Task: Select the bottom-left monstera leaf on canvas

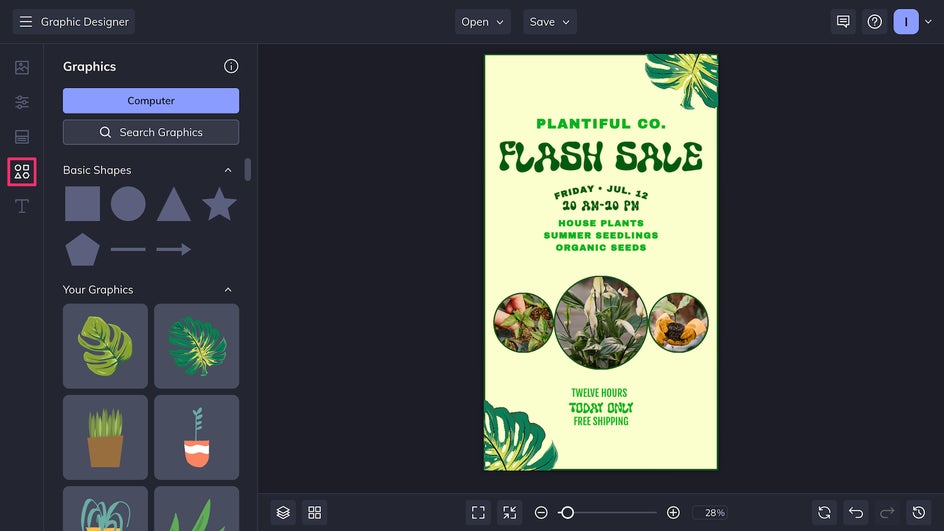Action: tap(519, 436)
